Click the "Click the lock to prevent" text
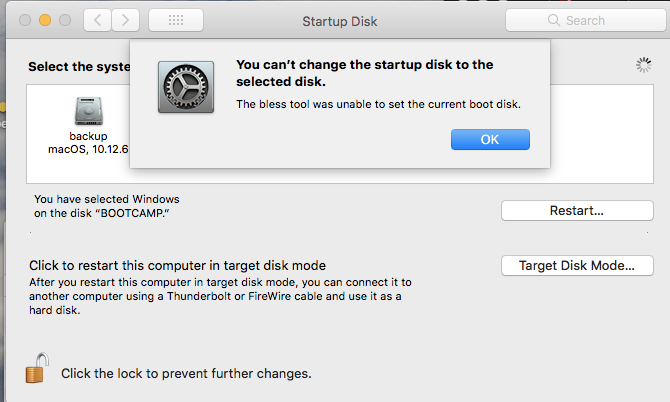 pos(186,374)
